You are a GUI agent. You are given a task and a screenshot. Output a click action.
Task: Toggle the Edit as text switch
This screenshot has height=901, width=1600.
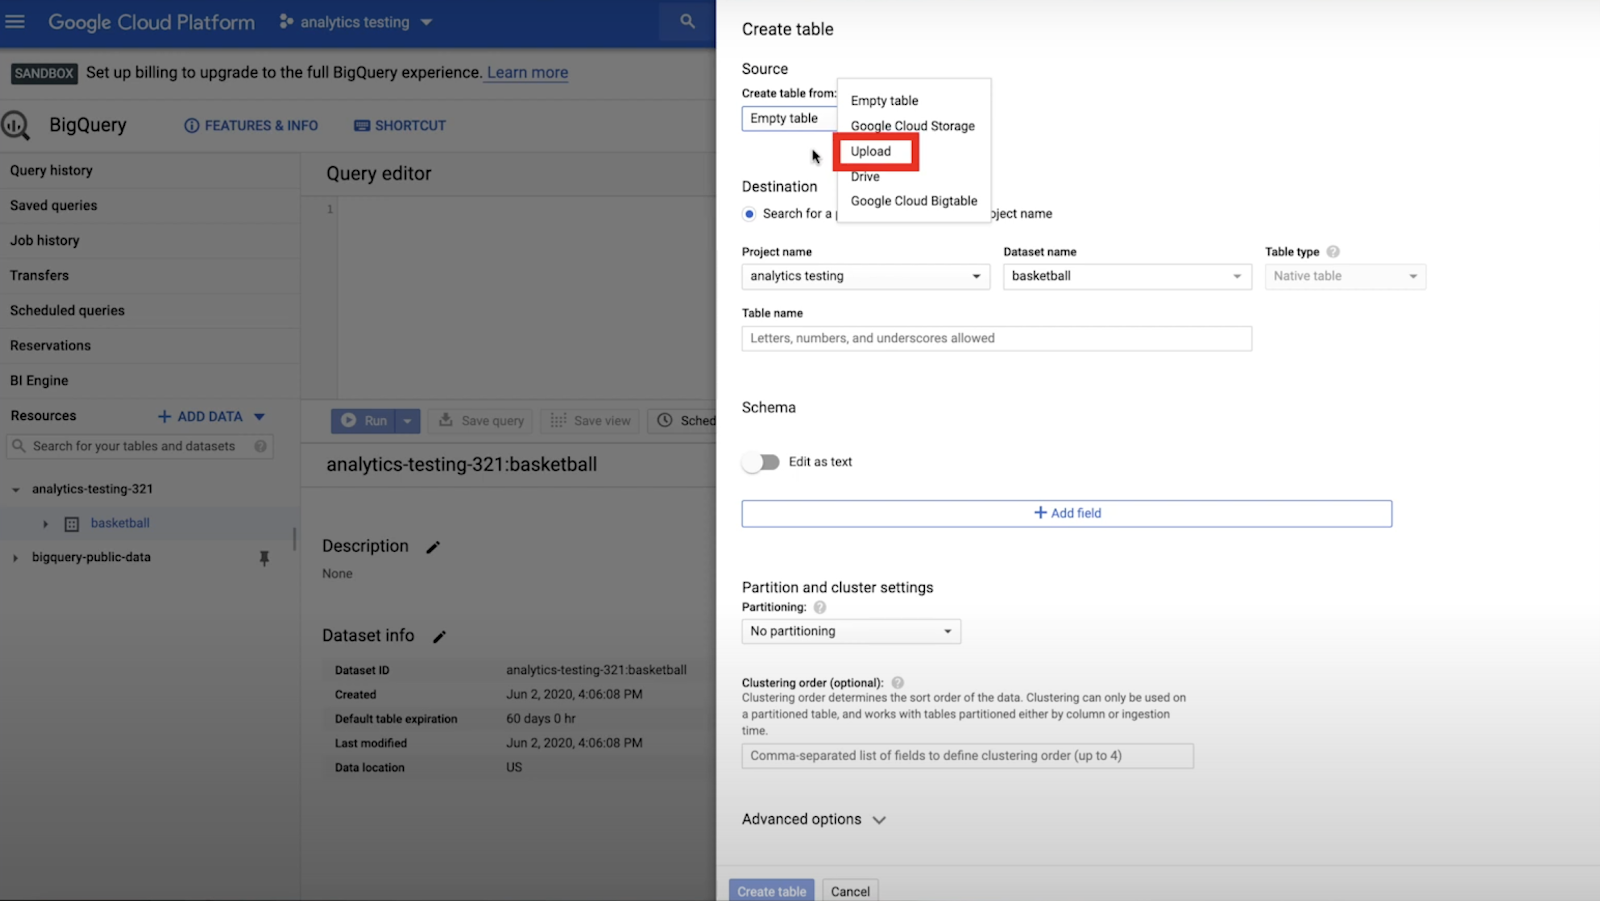(761, 462)
